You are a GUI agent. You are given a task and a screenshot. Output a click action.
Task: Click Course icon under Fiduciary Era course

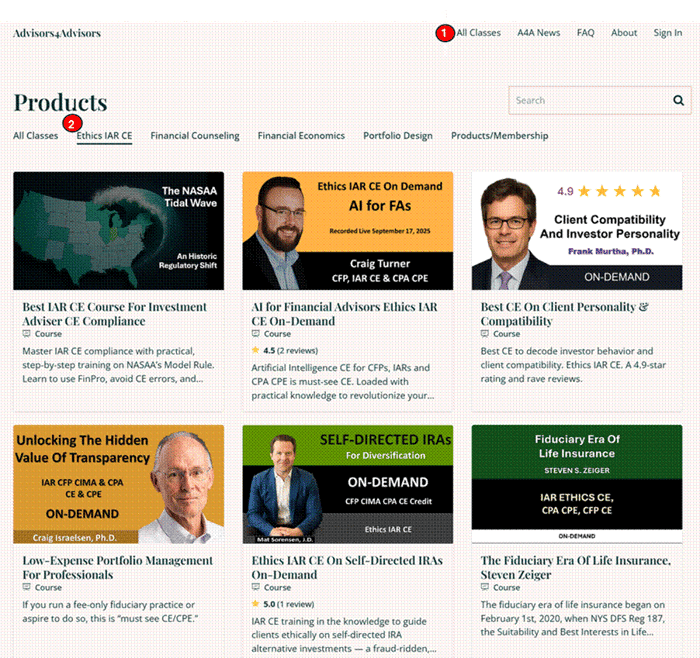pos(486,587)
